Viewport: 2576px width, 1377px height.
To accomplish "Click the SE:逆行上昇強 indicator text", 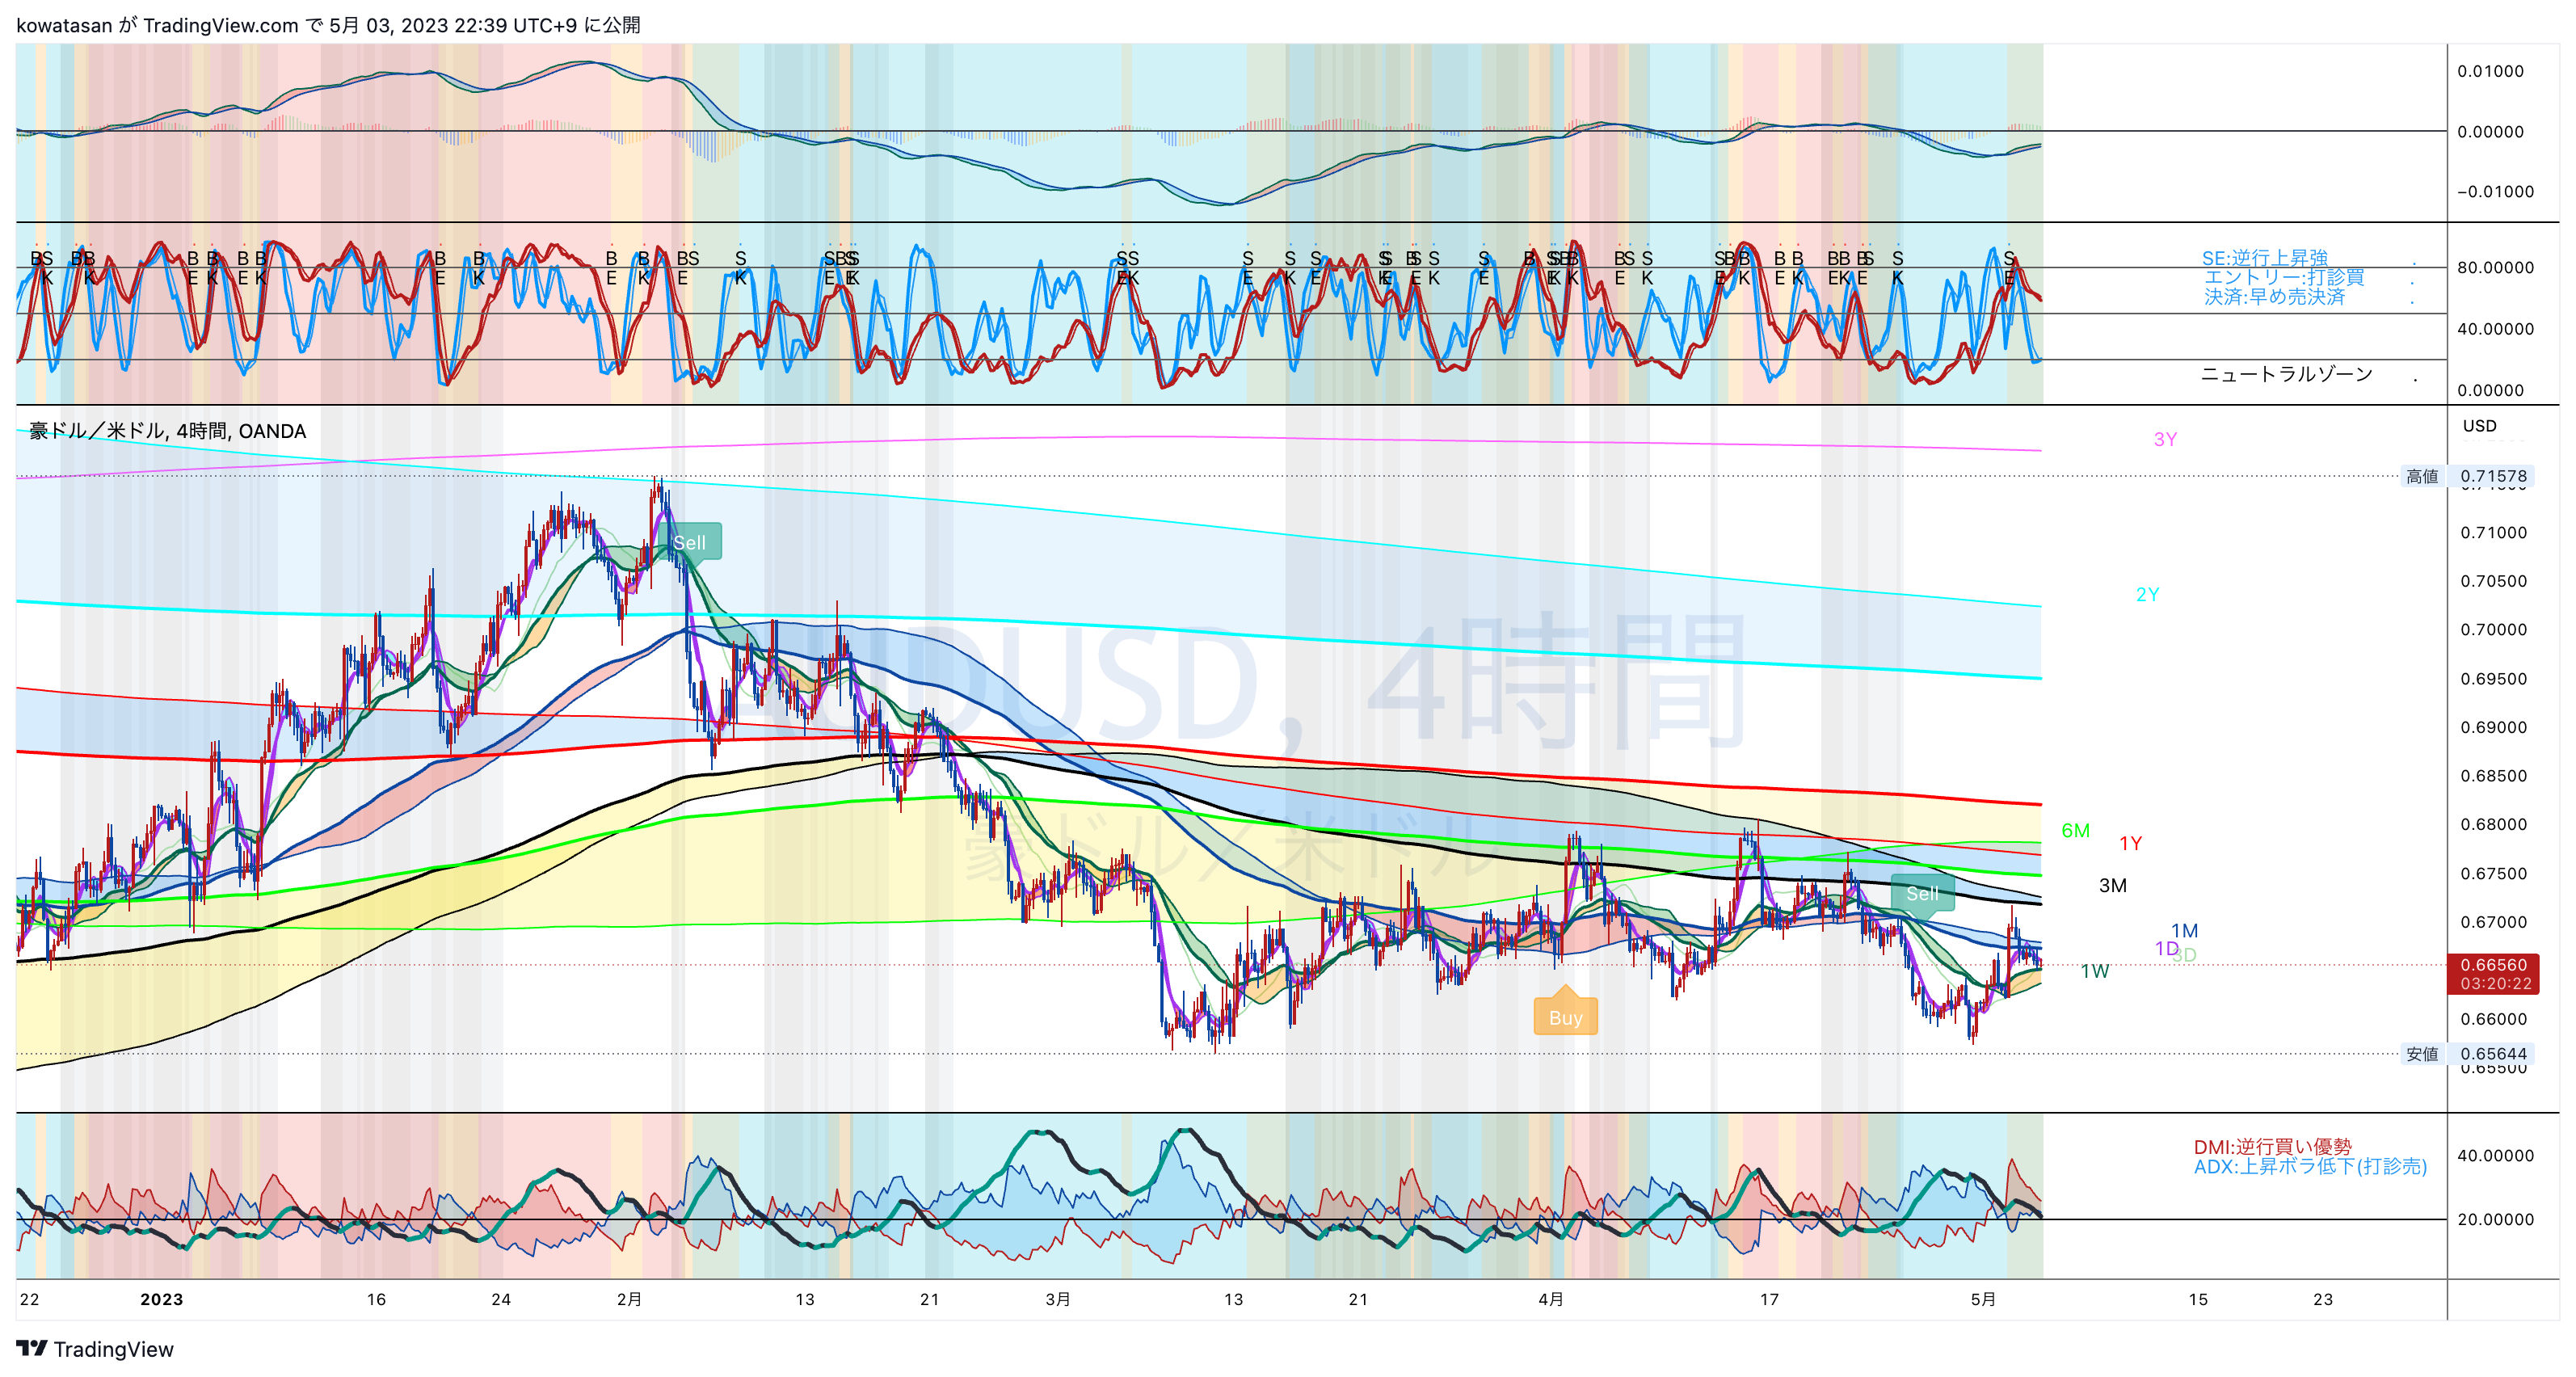I will tap(2265, 258).
